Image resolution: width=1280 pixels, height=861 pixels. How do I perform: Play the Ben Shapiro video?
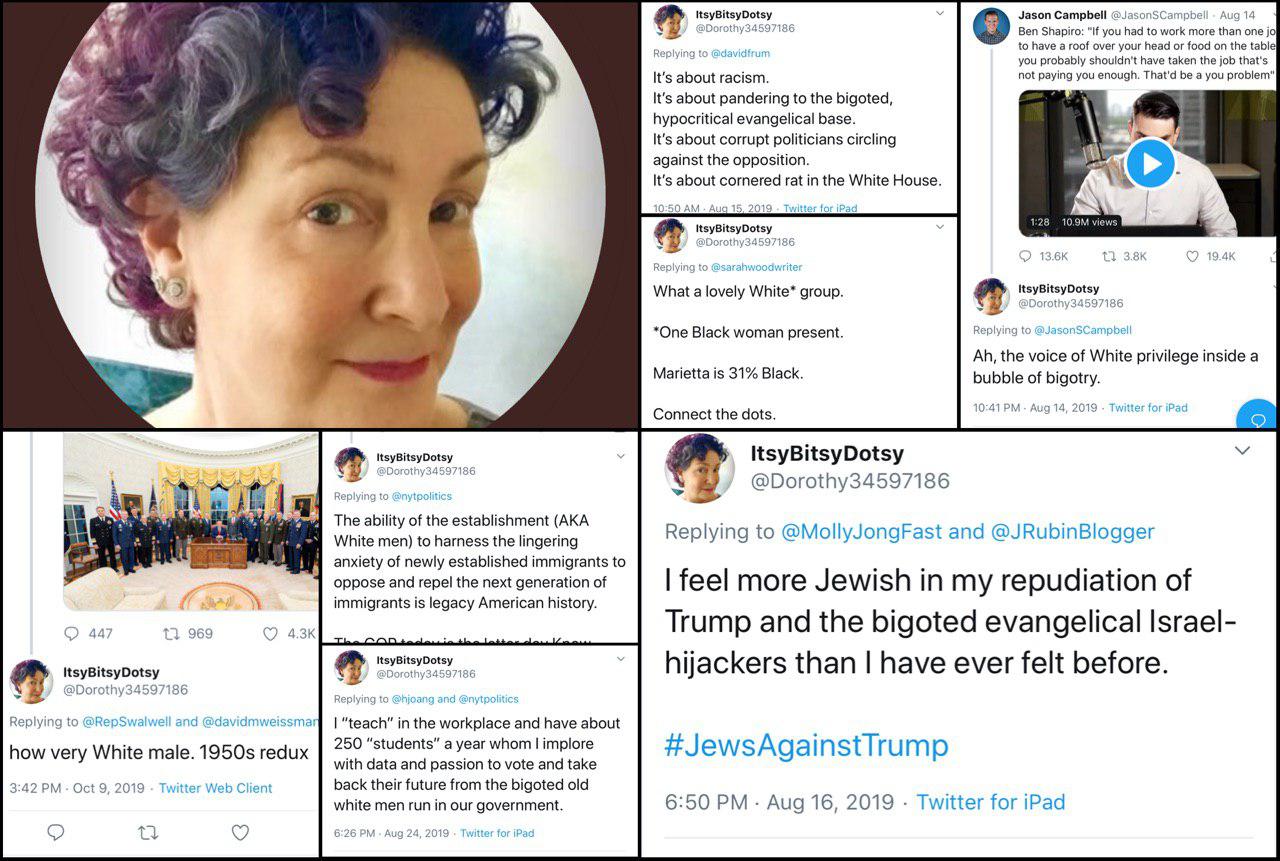[x=1150, y=164]
